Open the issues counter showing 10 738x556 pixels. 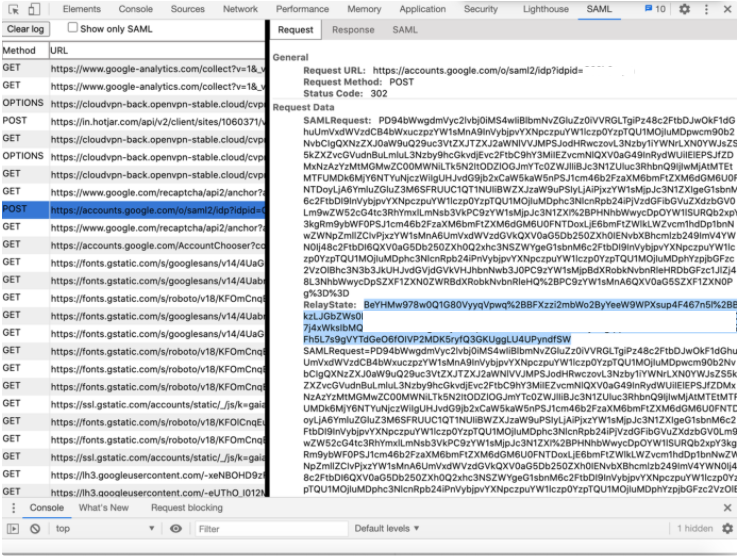(655, 8)
